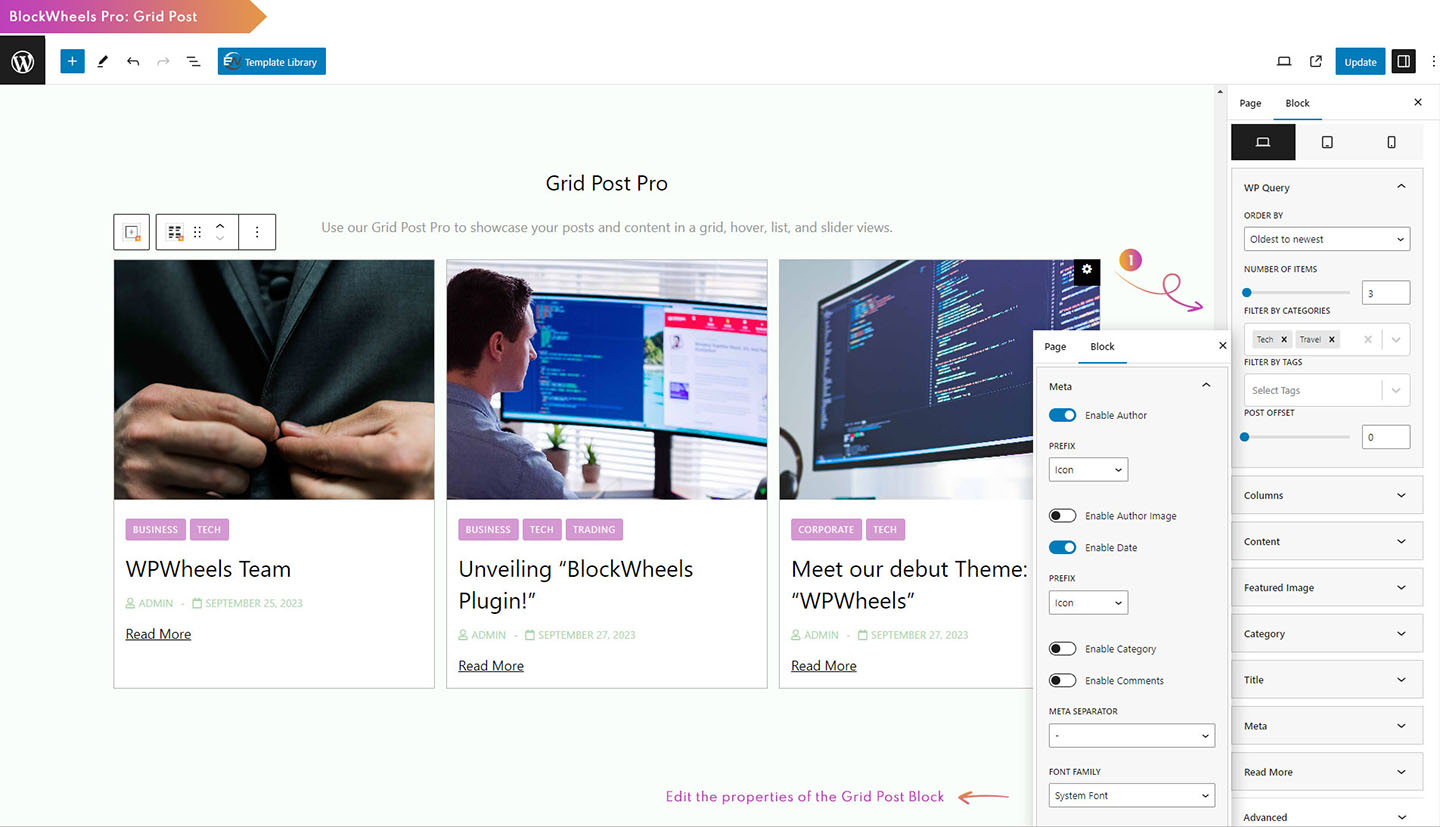Switch to the Page tab in right sidebar
The height and width of the screenshot is (827, 1440).
pos(1250,103)
